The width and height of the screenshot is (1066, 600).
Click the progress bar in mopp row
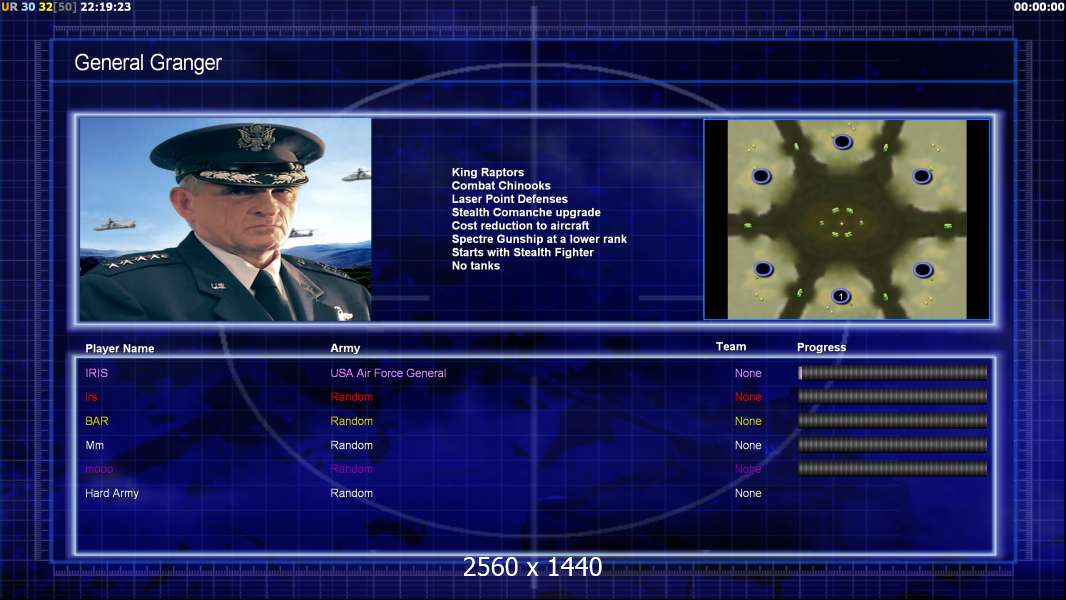(x=893, y=468)
